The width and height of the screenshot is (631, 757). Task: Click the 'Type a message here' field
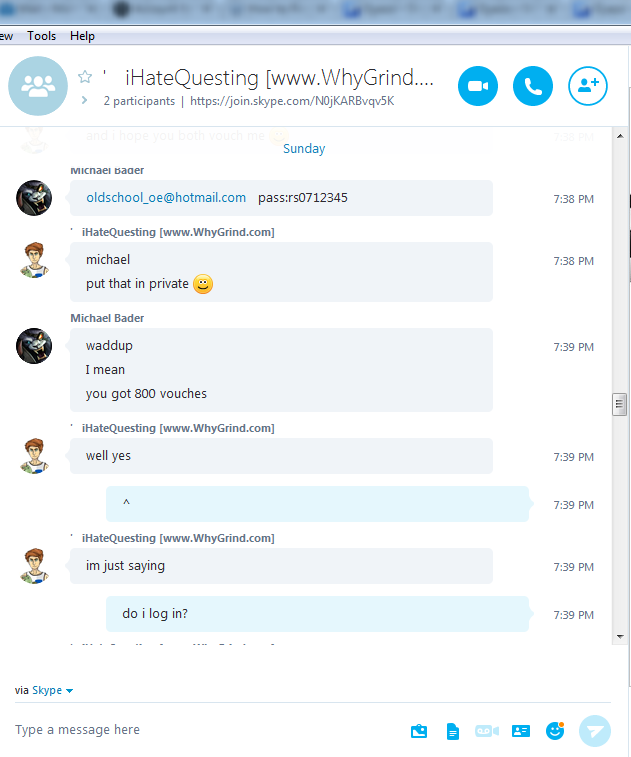(208, 730)
